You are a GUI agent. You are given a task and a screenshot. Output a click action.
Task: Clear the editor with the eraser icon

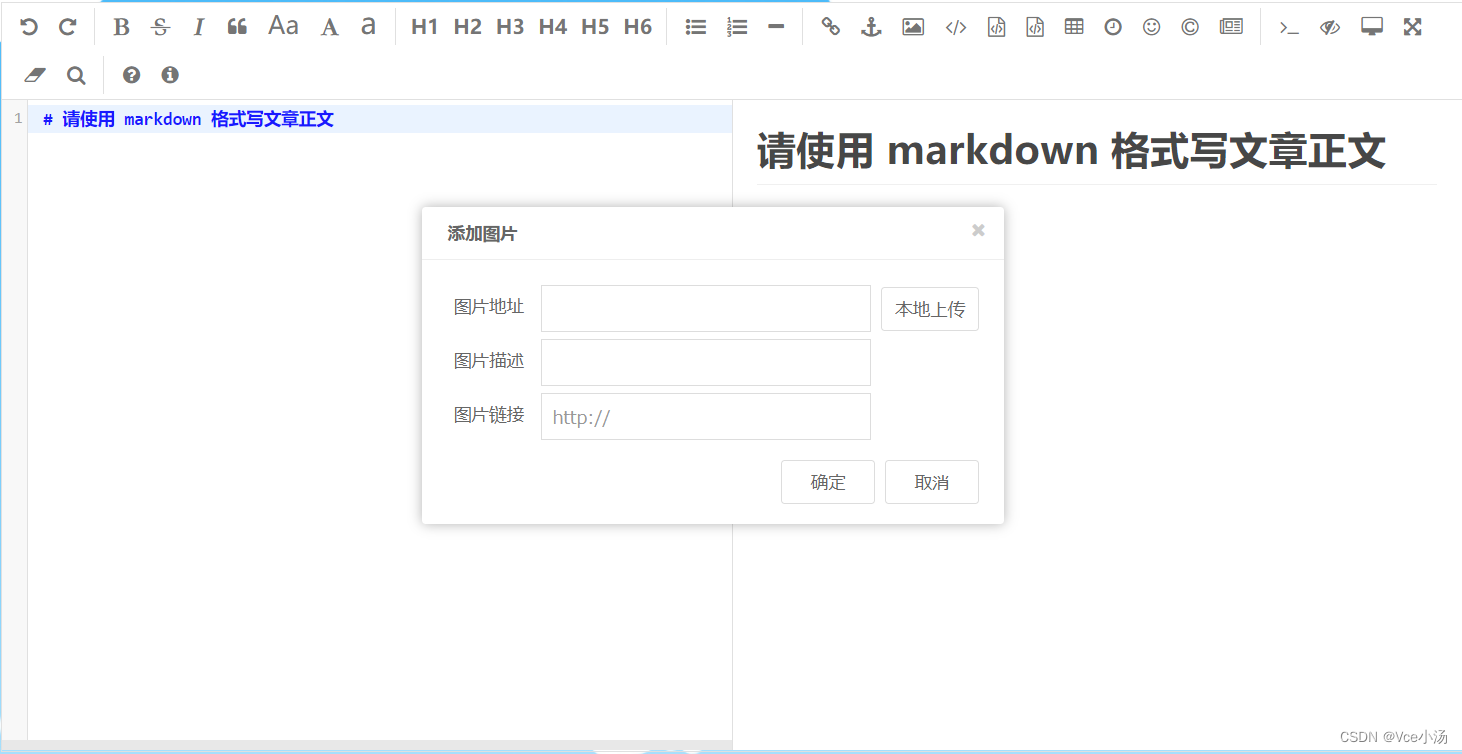(35, 75)
